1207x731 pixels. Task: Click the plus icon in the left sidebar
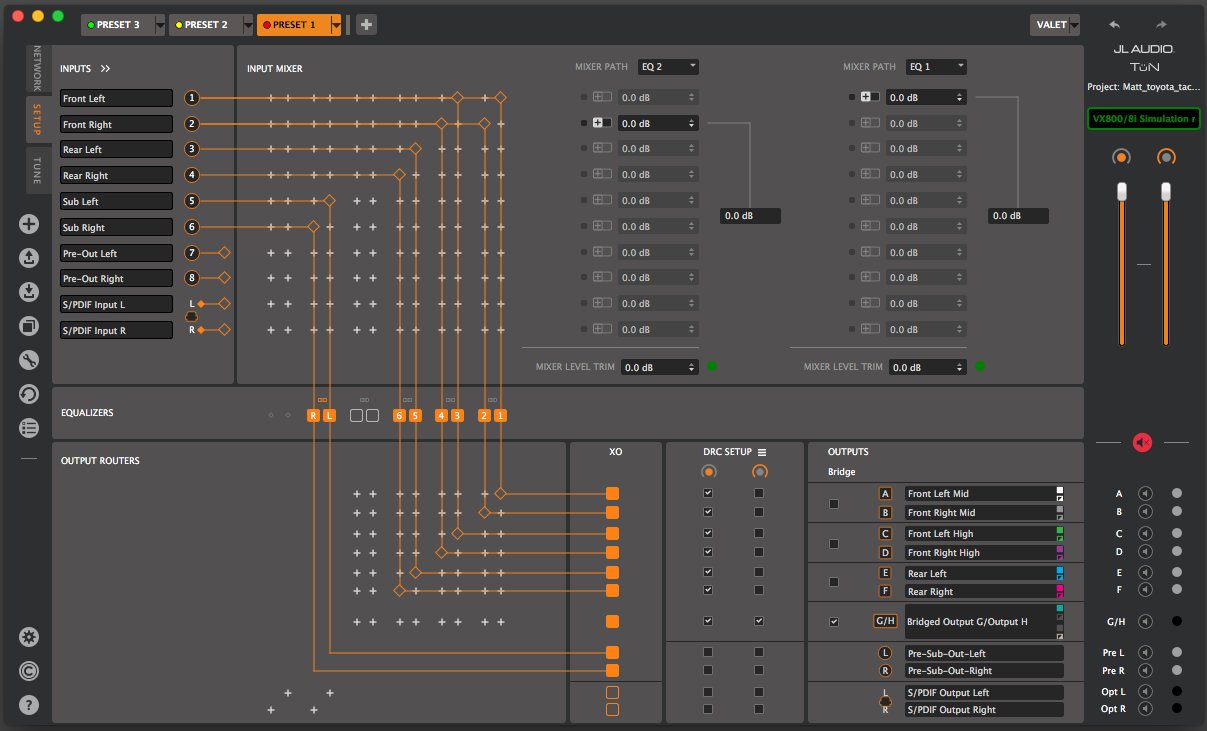29,224
